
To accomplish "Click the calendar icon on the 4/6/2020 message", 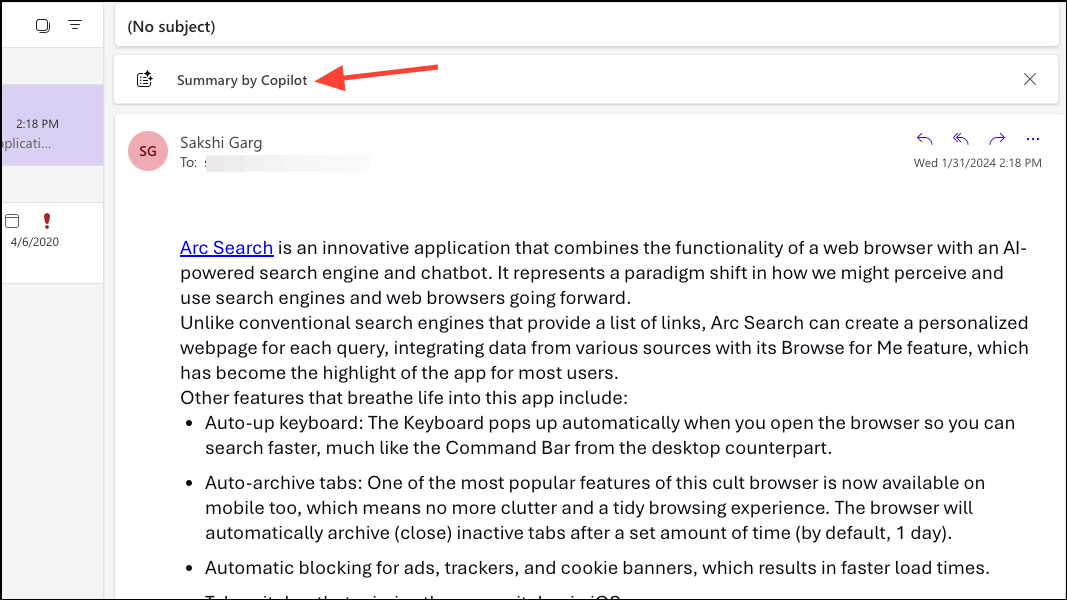I will (x=12, y=220).
